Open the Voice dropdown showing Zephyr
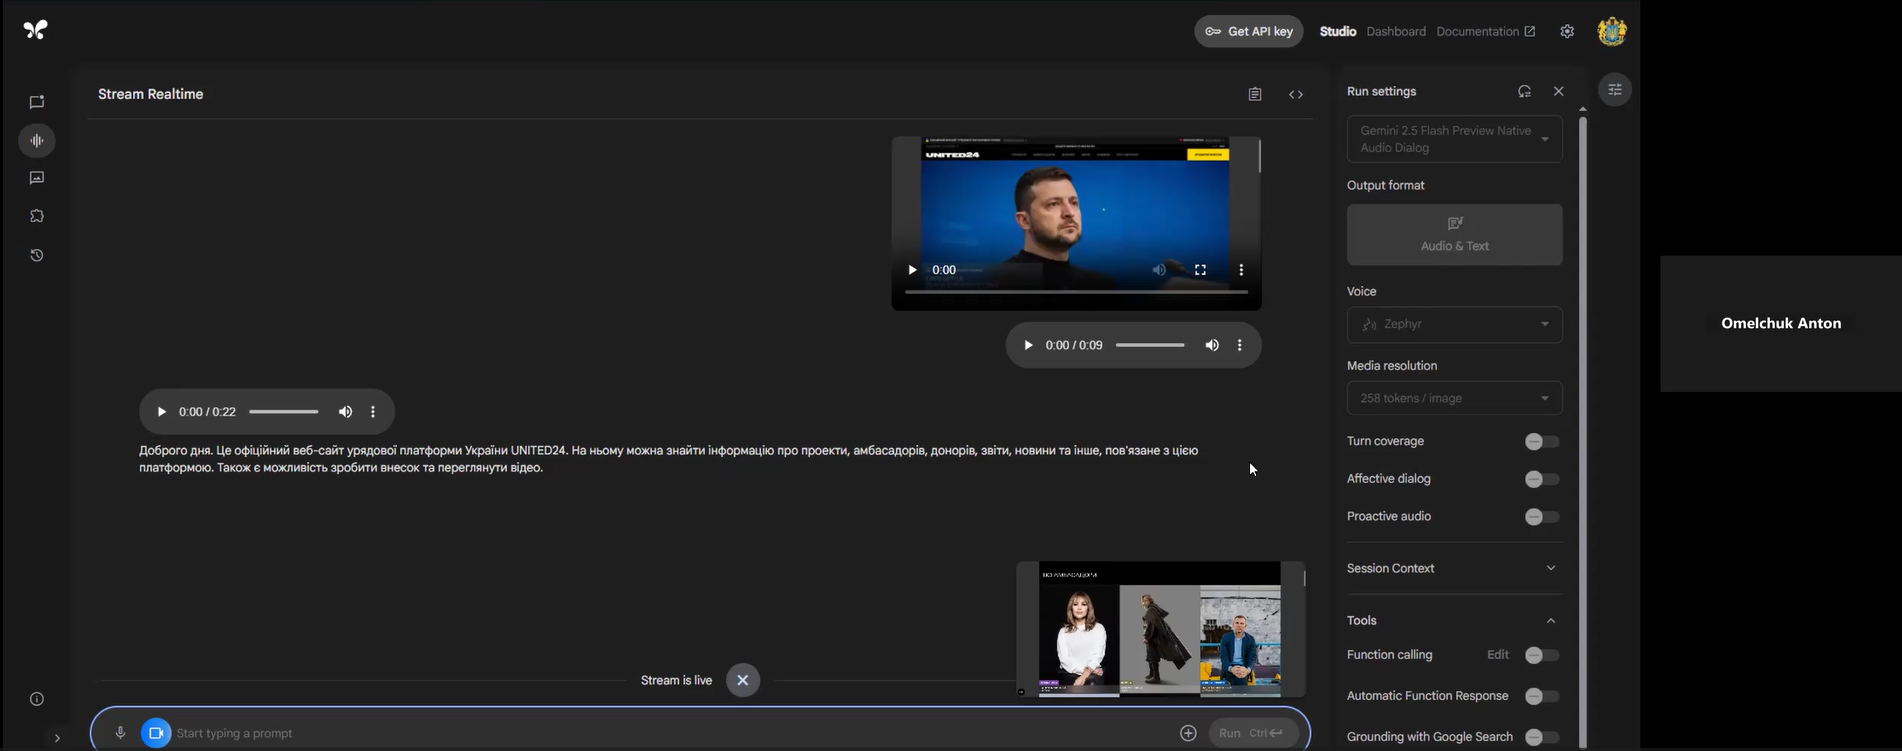1902x751 pixels. pos(1454,324)
